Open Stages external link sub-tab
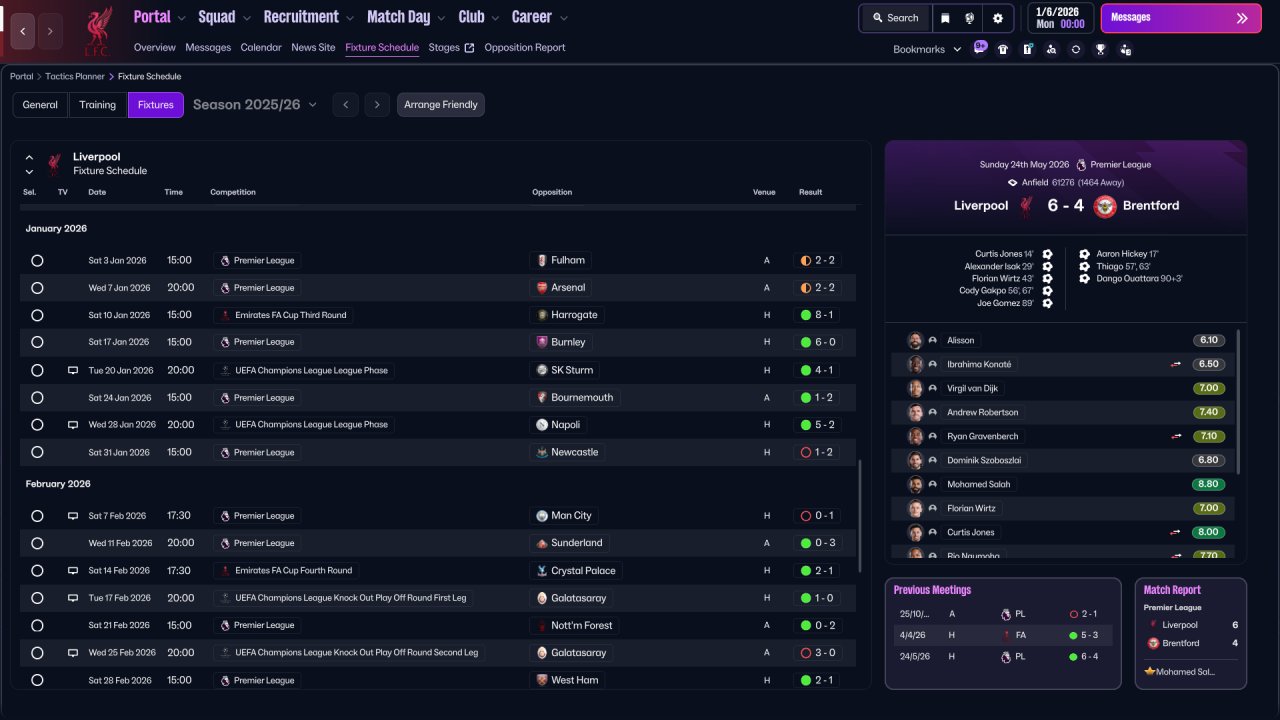 click(x=451, y=48)
